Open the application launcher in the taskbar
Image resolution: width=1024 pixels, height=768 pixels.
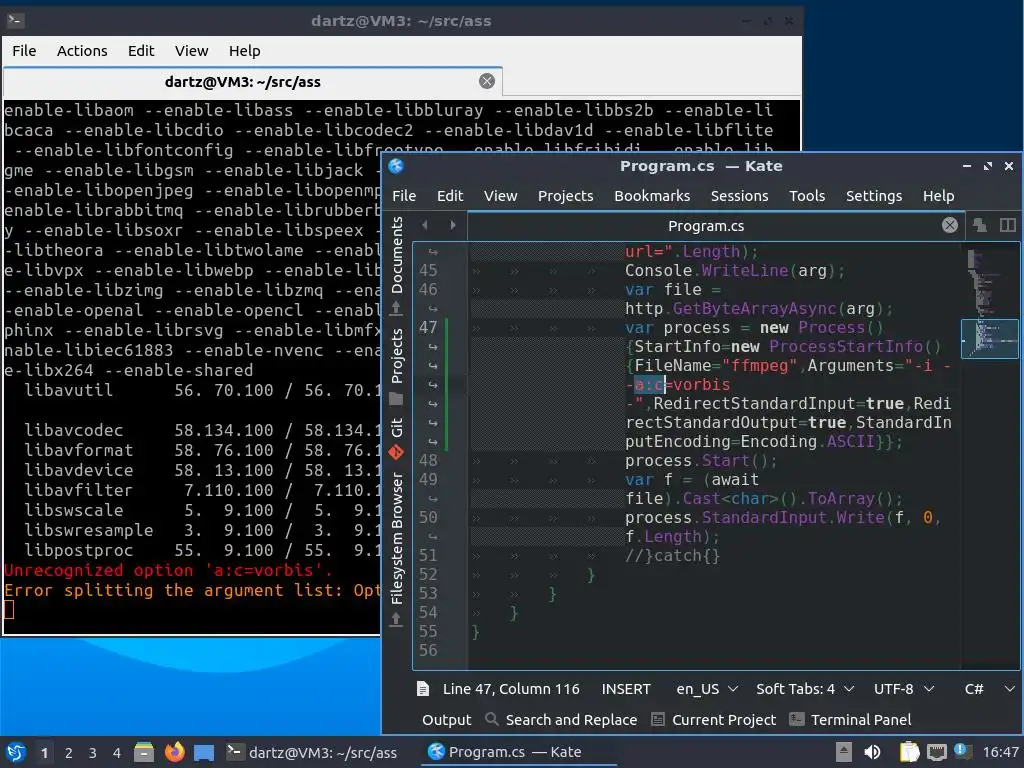(16, 752)
